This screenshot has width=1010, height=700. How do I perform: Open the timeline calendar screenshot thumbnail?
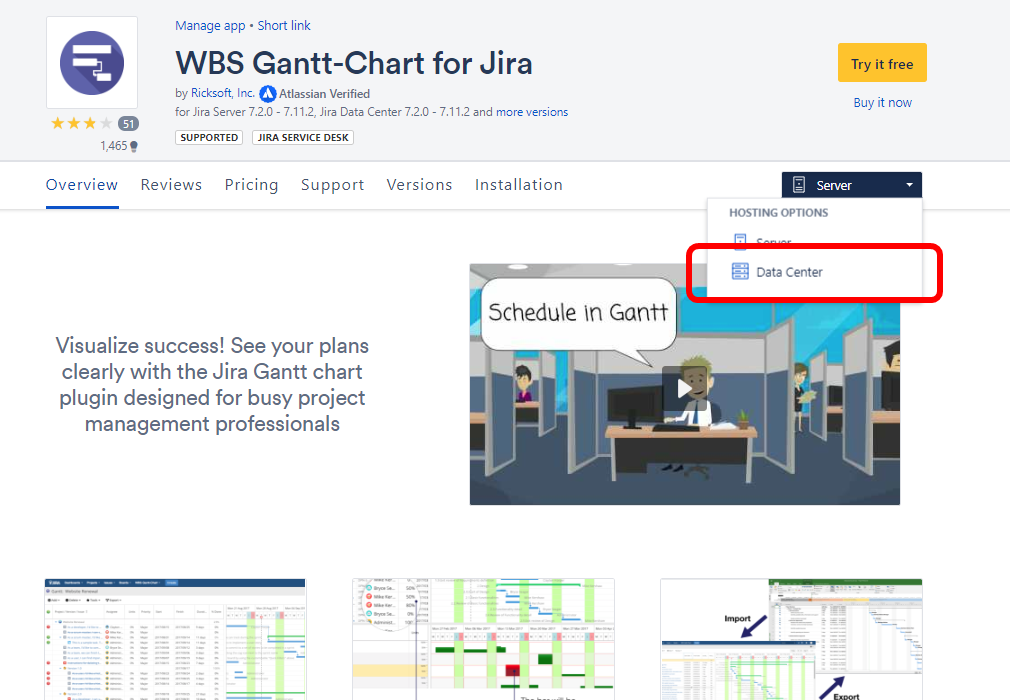click(483, 639)
